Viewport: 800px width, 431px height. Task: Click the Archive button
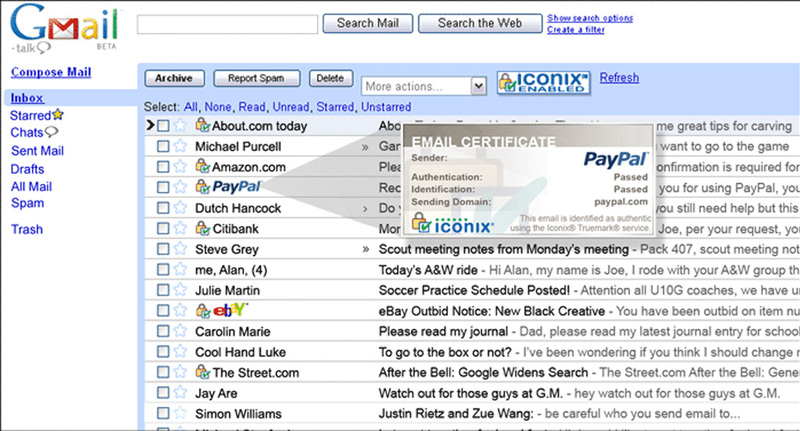pyautogui.click(x=174, y=79)
